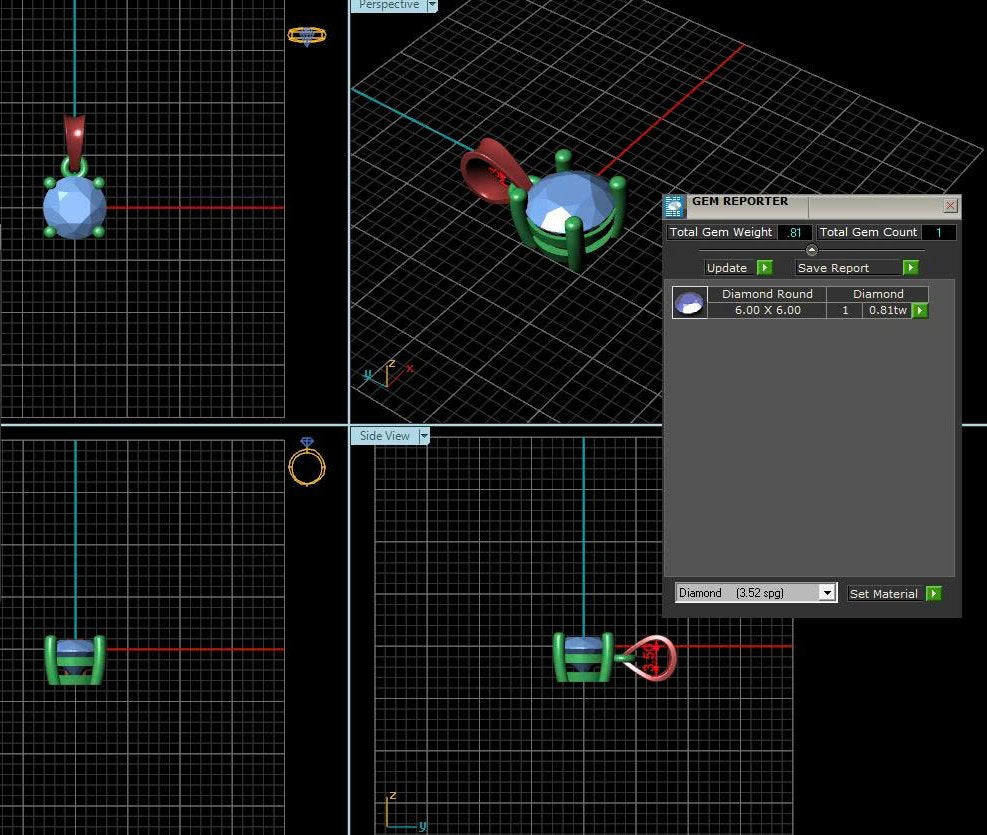
Task: Click the Perspective viewport title label
Action: pos(388,6)
